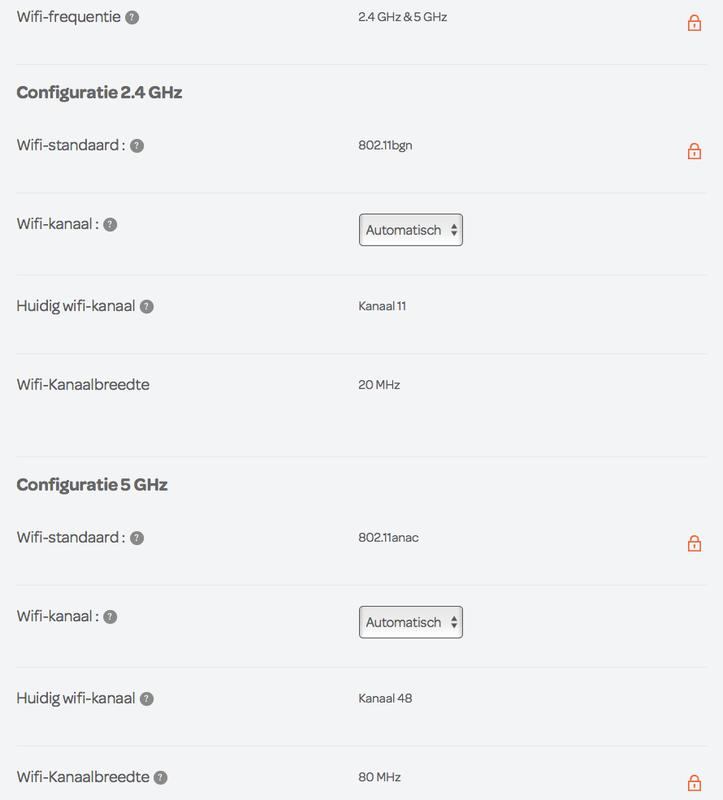723x800 pixels.
Task: Click the lock icon on Wifi-frequentie row
Action: pyautogui.click(x=694, y=23)
